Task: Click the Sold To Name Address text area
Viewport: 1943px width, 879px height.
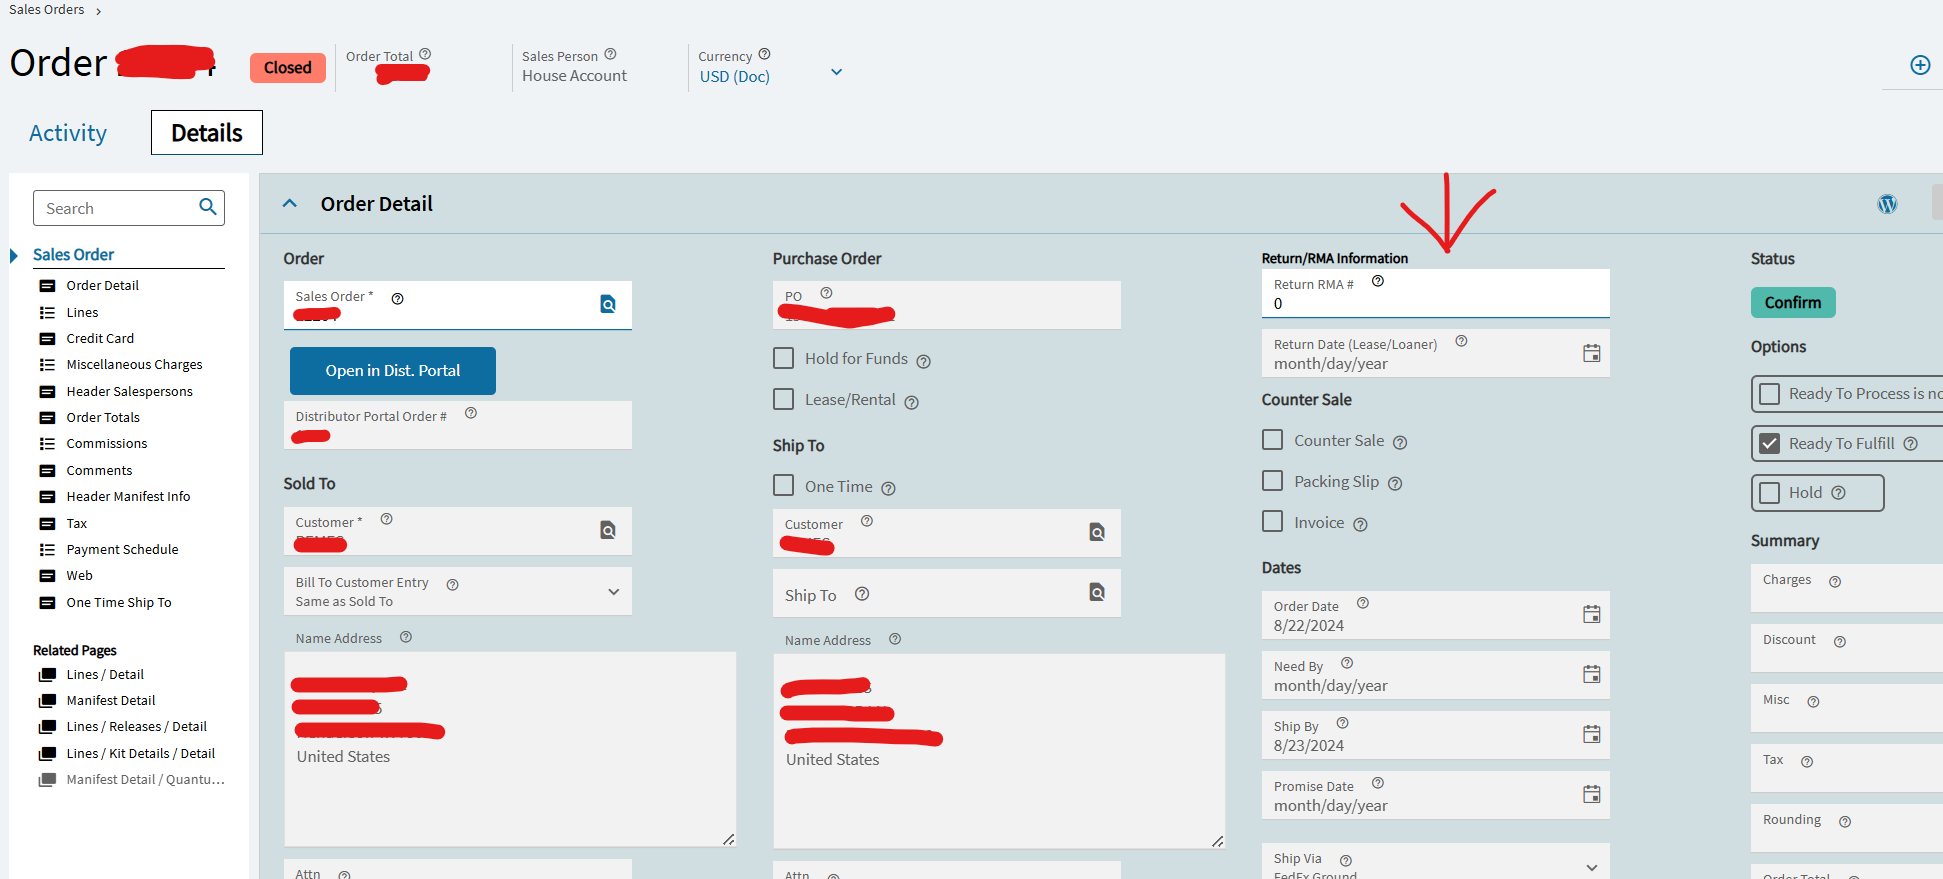Action: click(x=510, y=749)
